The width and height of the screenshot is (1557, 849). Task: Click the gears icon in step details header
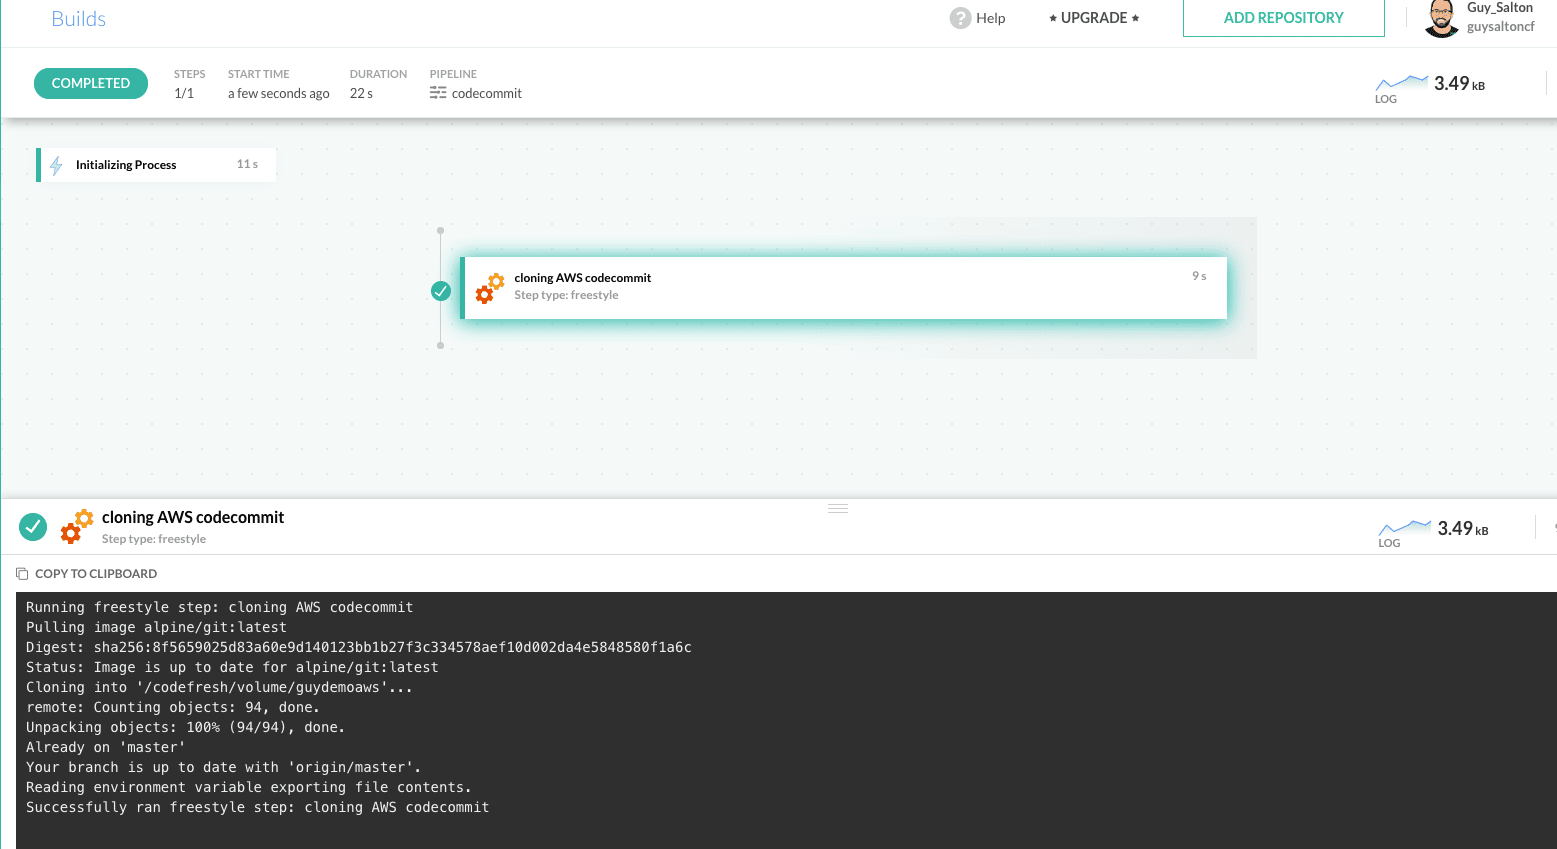(77, 526)
